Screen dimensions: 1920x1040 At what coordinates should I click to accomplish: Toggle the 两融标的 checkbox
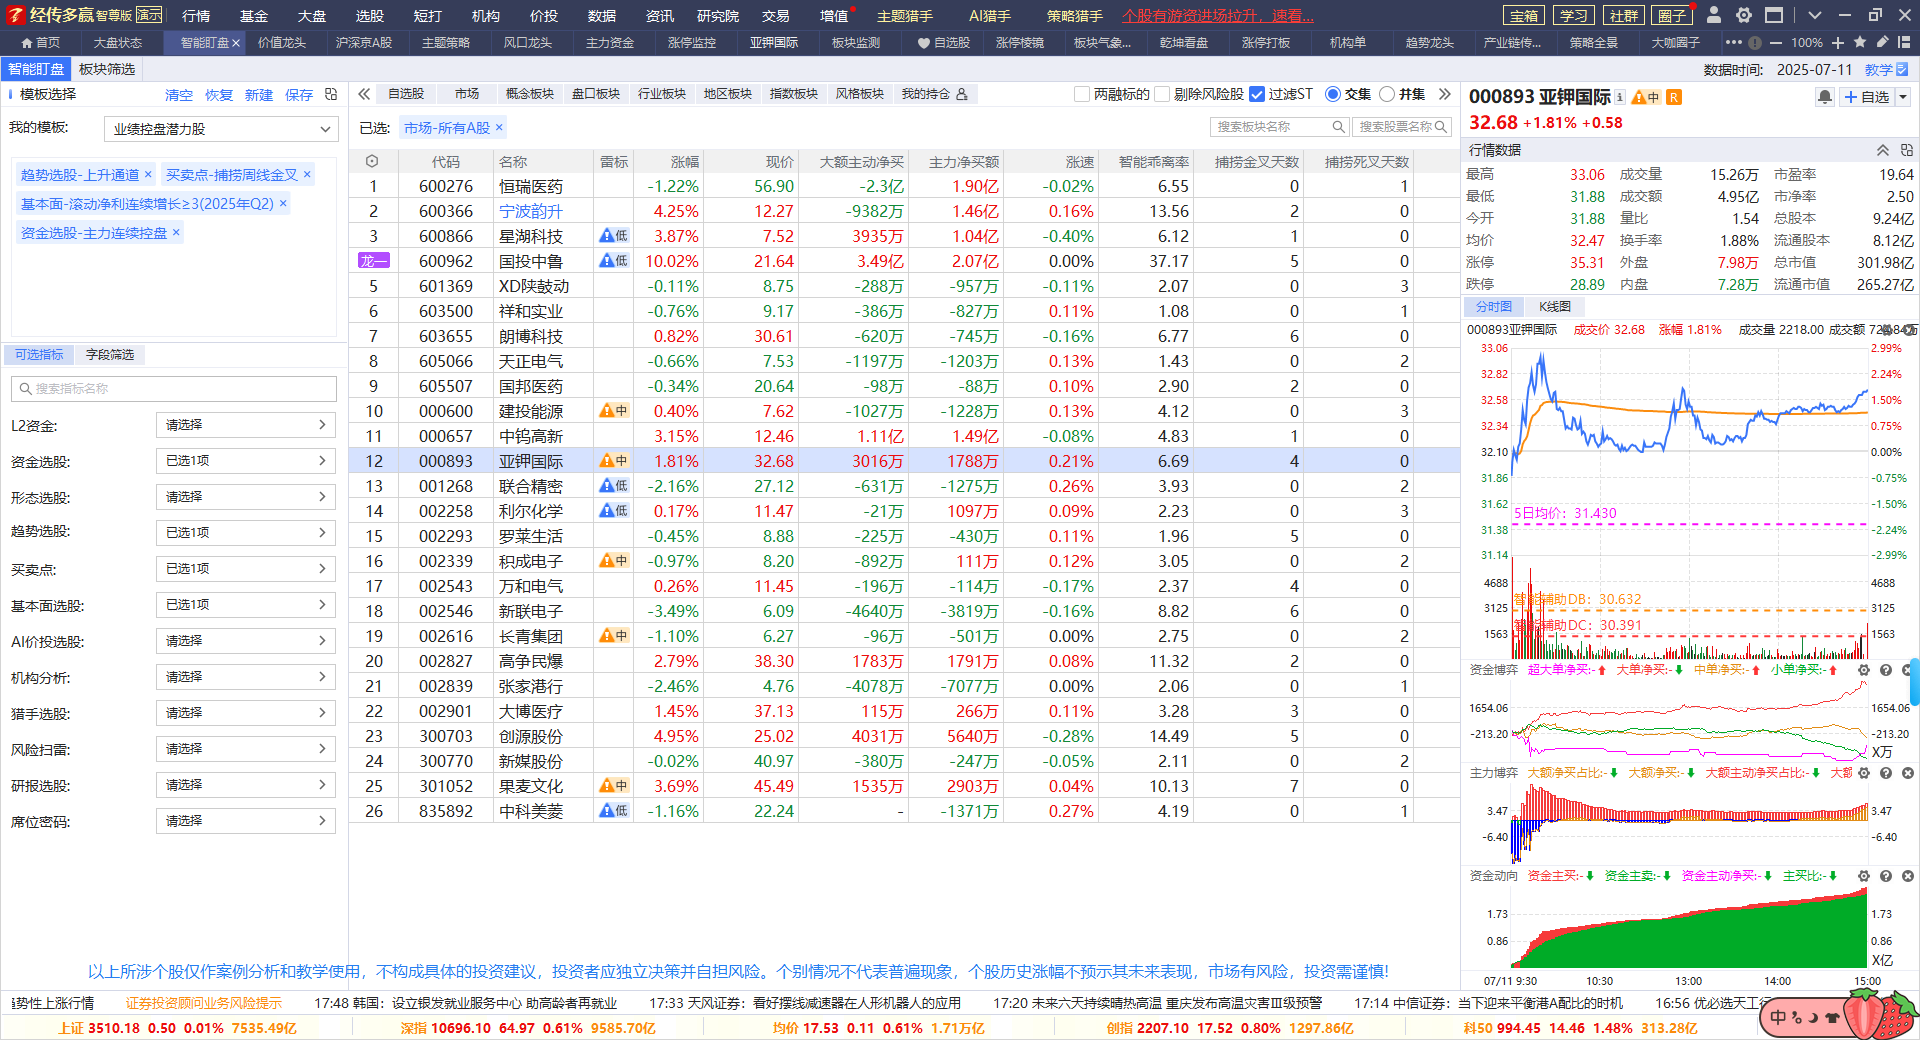(x=1081, y=94)
